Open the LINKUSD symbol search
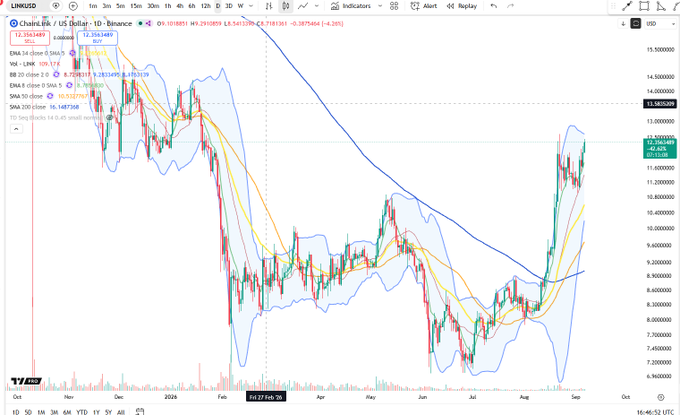 point(23,6)
